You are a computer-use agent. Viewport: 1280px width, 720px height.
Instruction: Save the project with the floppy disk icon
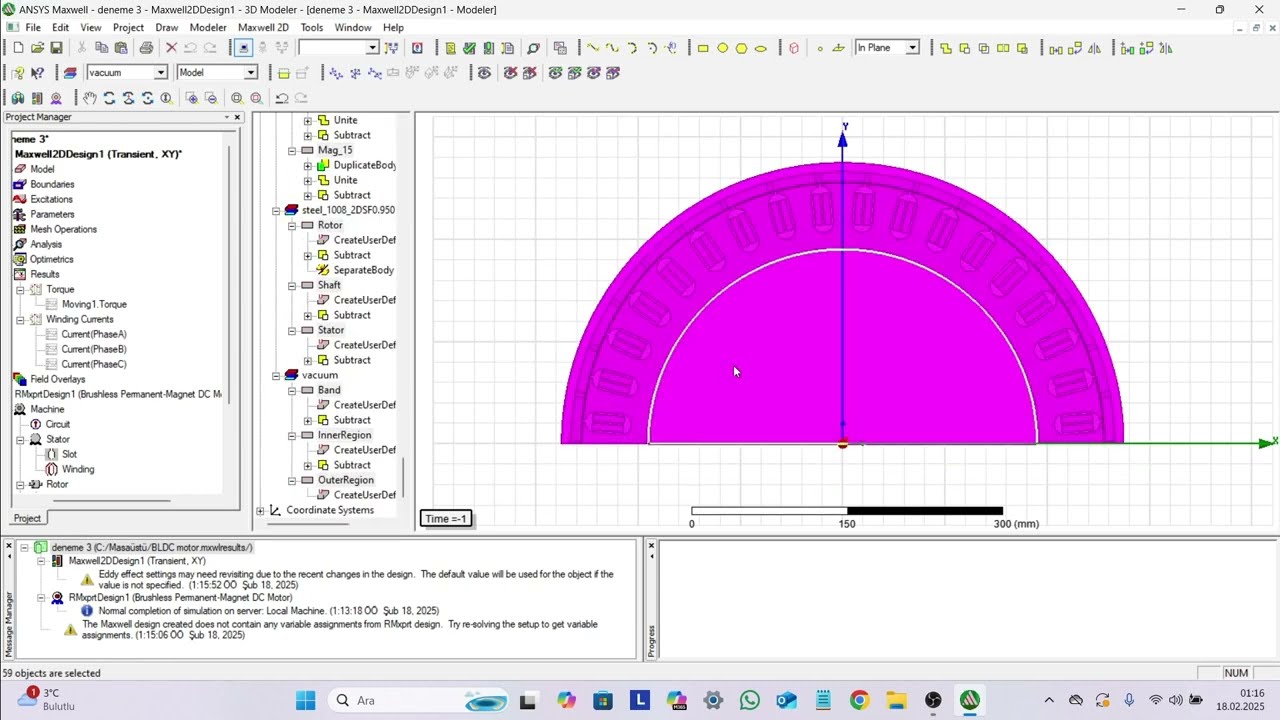point(56,48)
